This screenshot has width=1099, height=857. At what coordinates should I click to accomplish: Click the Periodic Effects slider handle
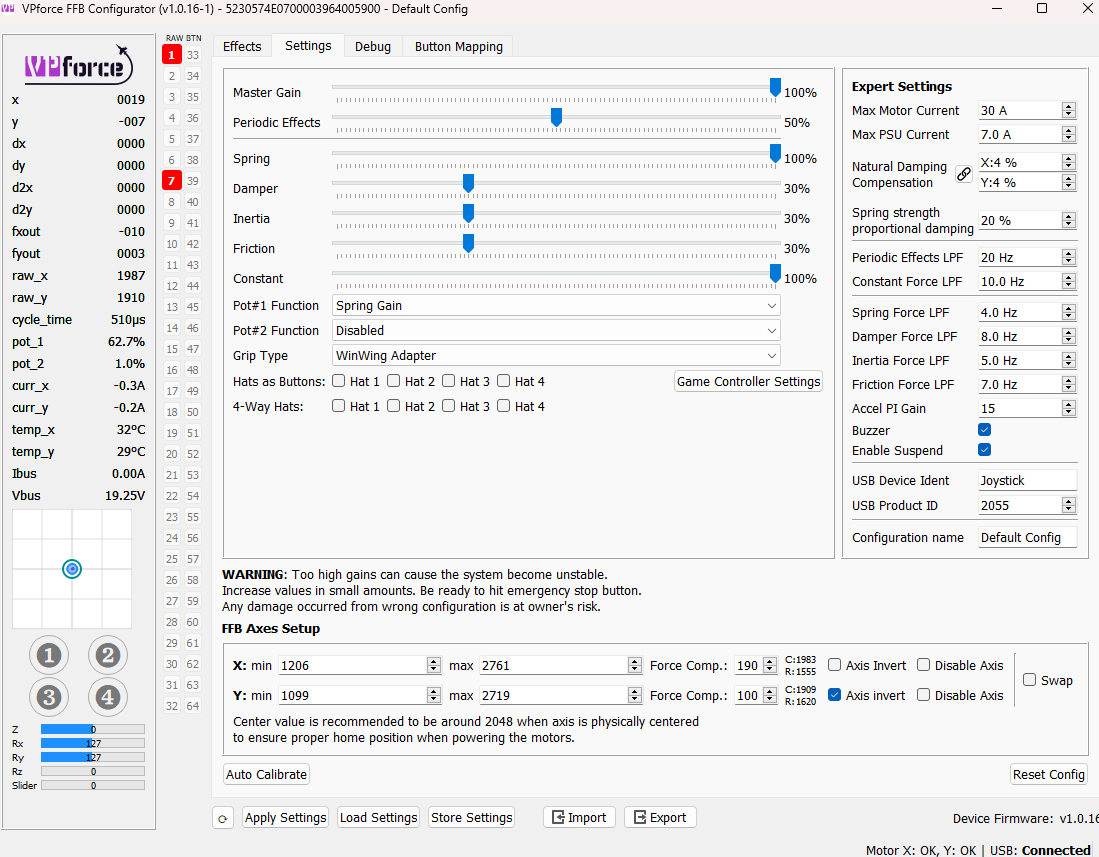coord(557,117)
